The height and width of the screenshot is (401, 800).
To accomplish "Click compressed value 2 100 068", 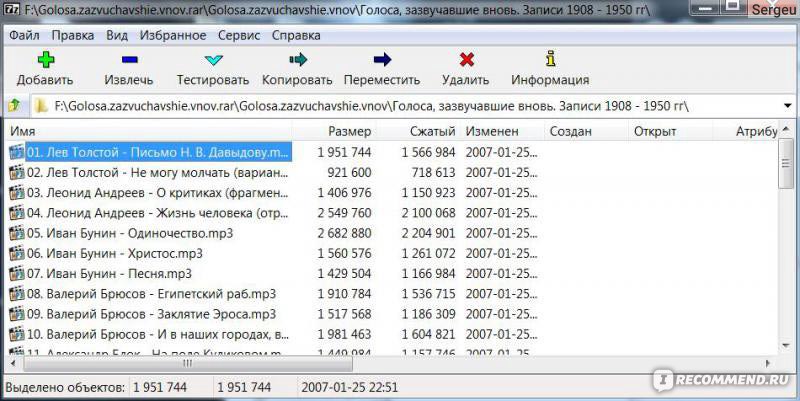I will click(x=428, y=213).
